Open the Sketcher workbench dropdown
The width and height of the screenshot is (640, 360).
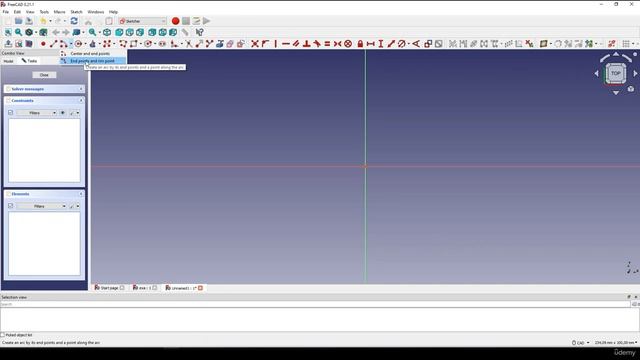(142, 21)
